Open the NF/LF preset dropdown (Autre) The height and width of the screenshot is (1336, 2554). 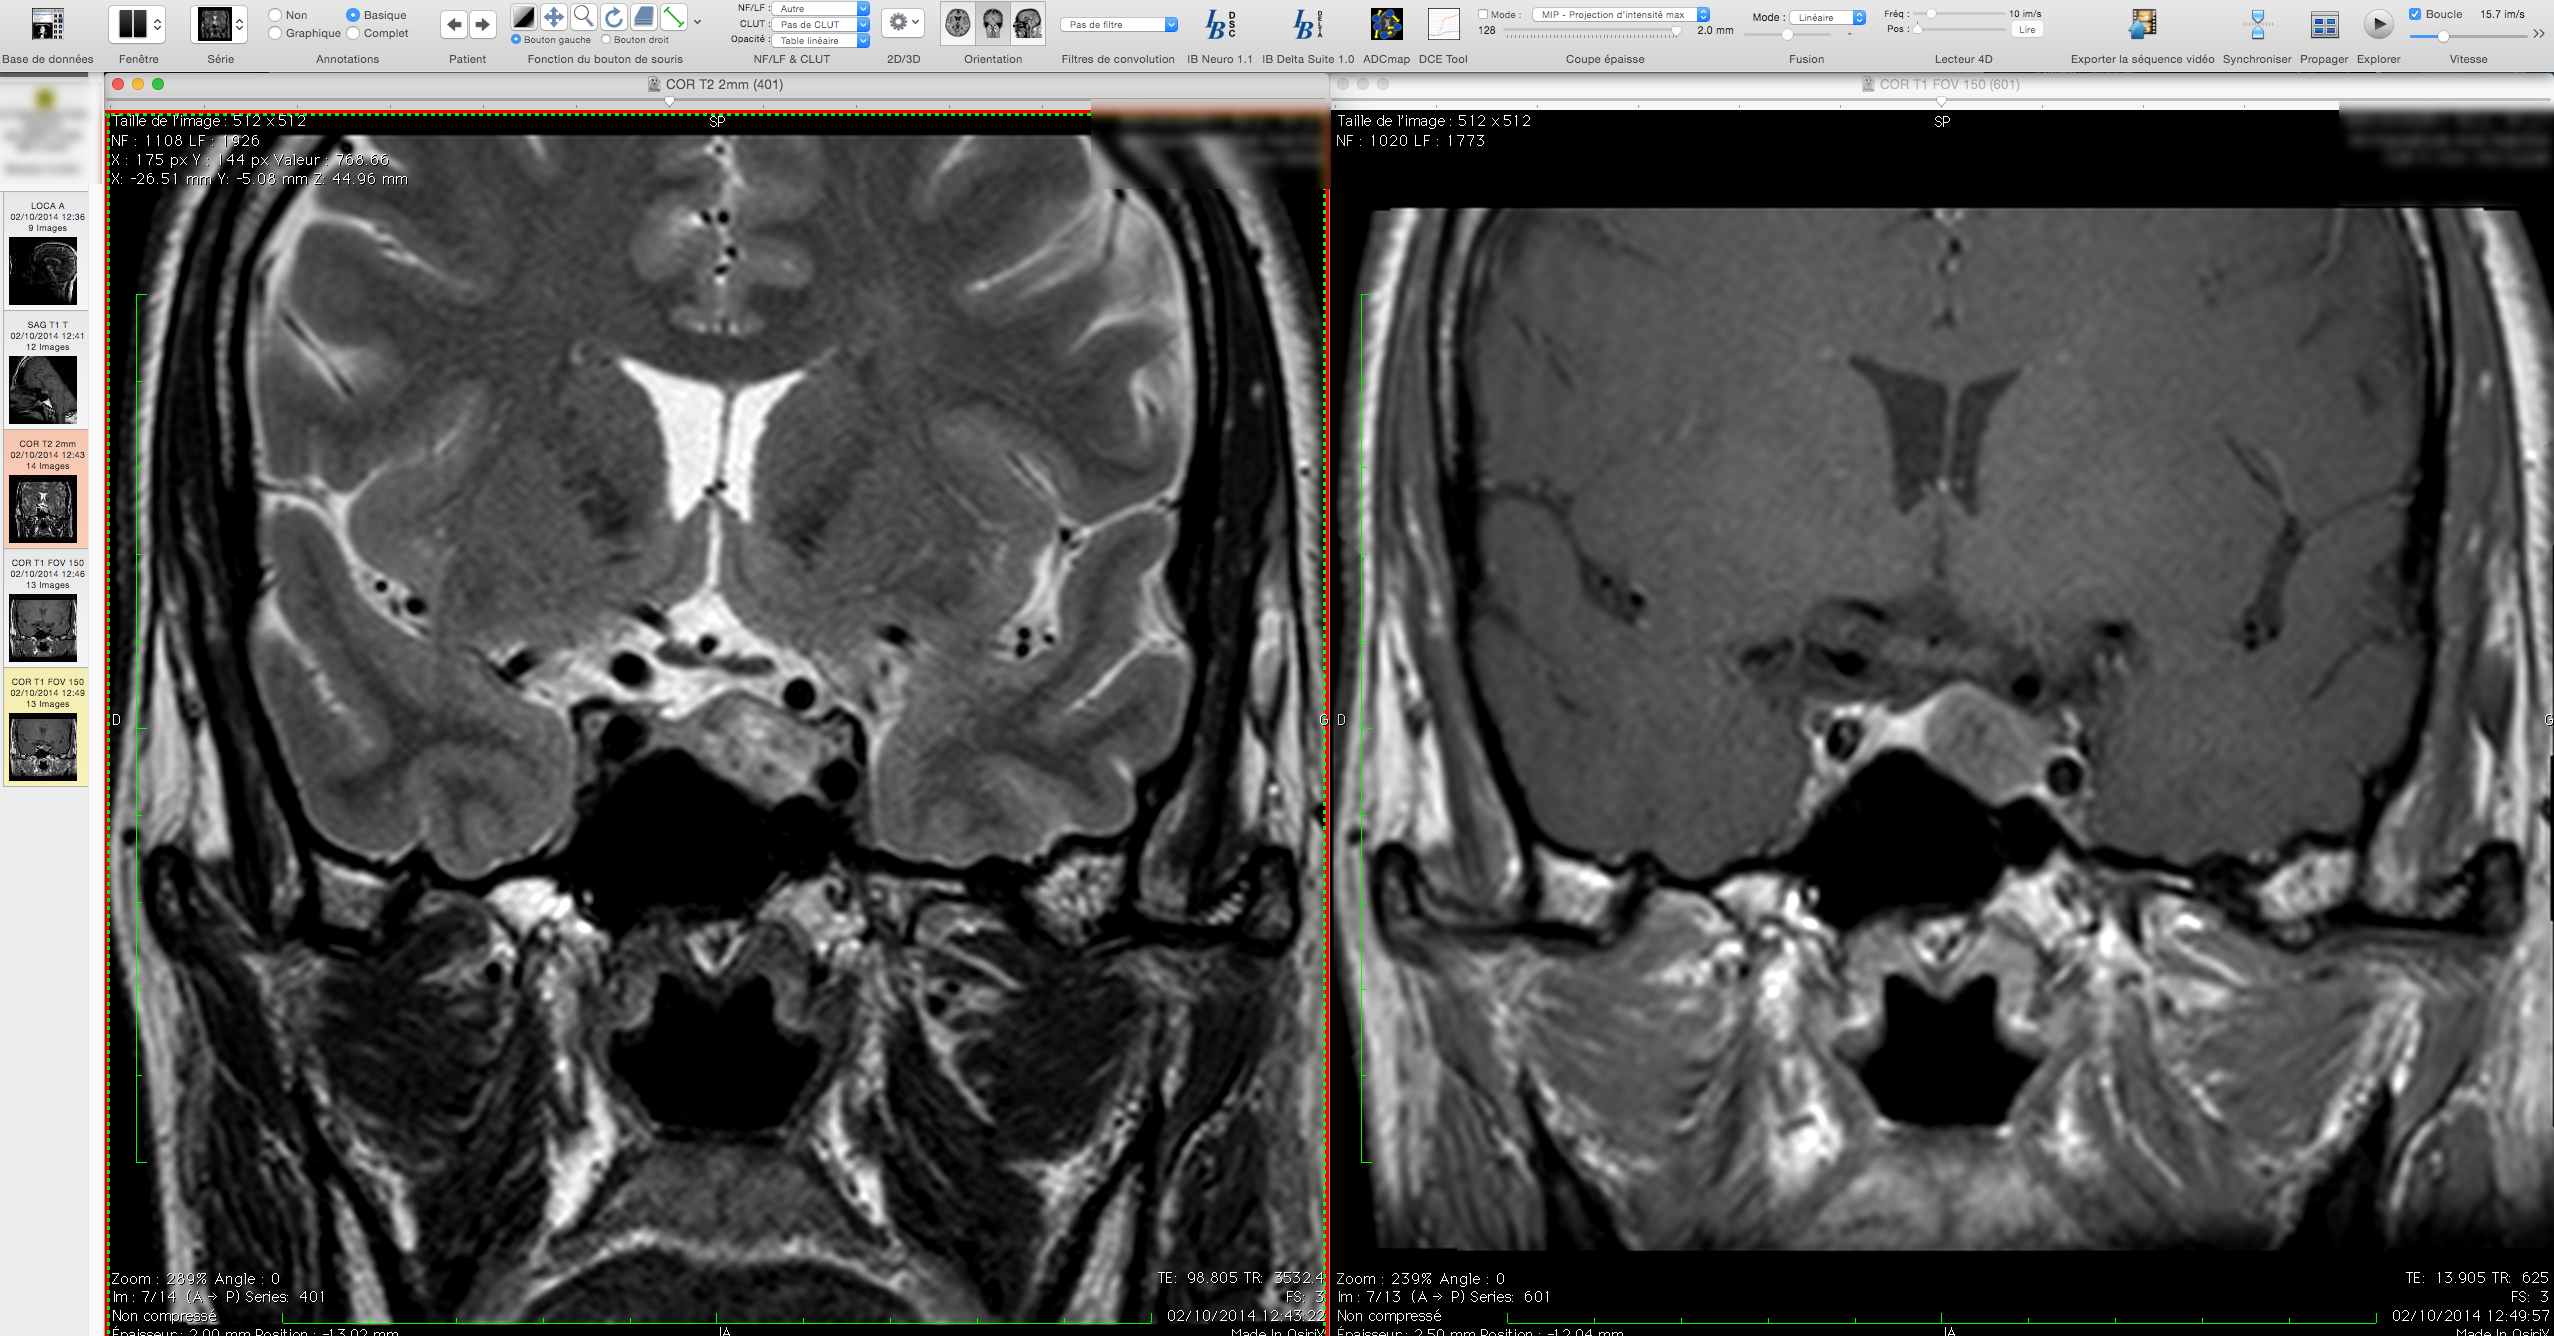[820, 8]
